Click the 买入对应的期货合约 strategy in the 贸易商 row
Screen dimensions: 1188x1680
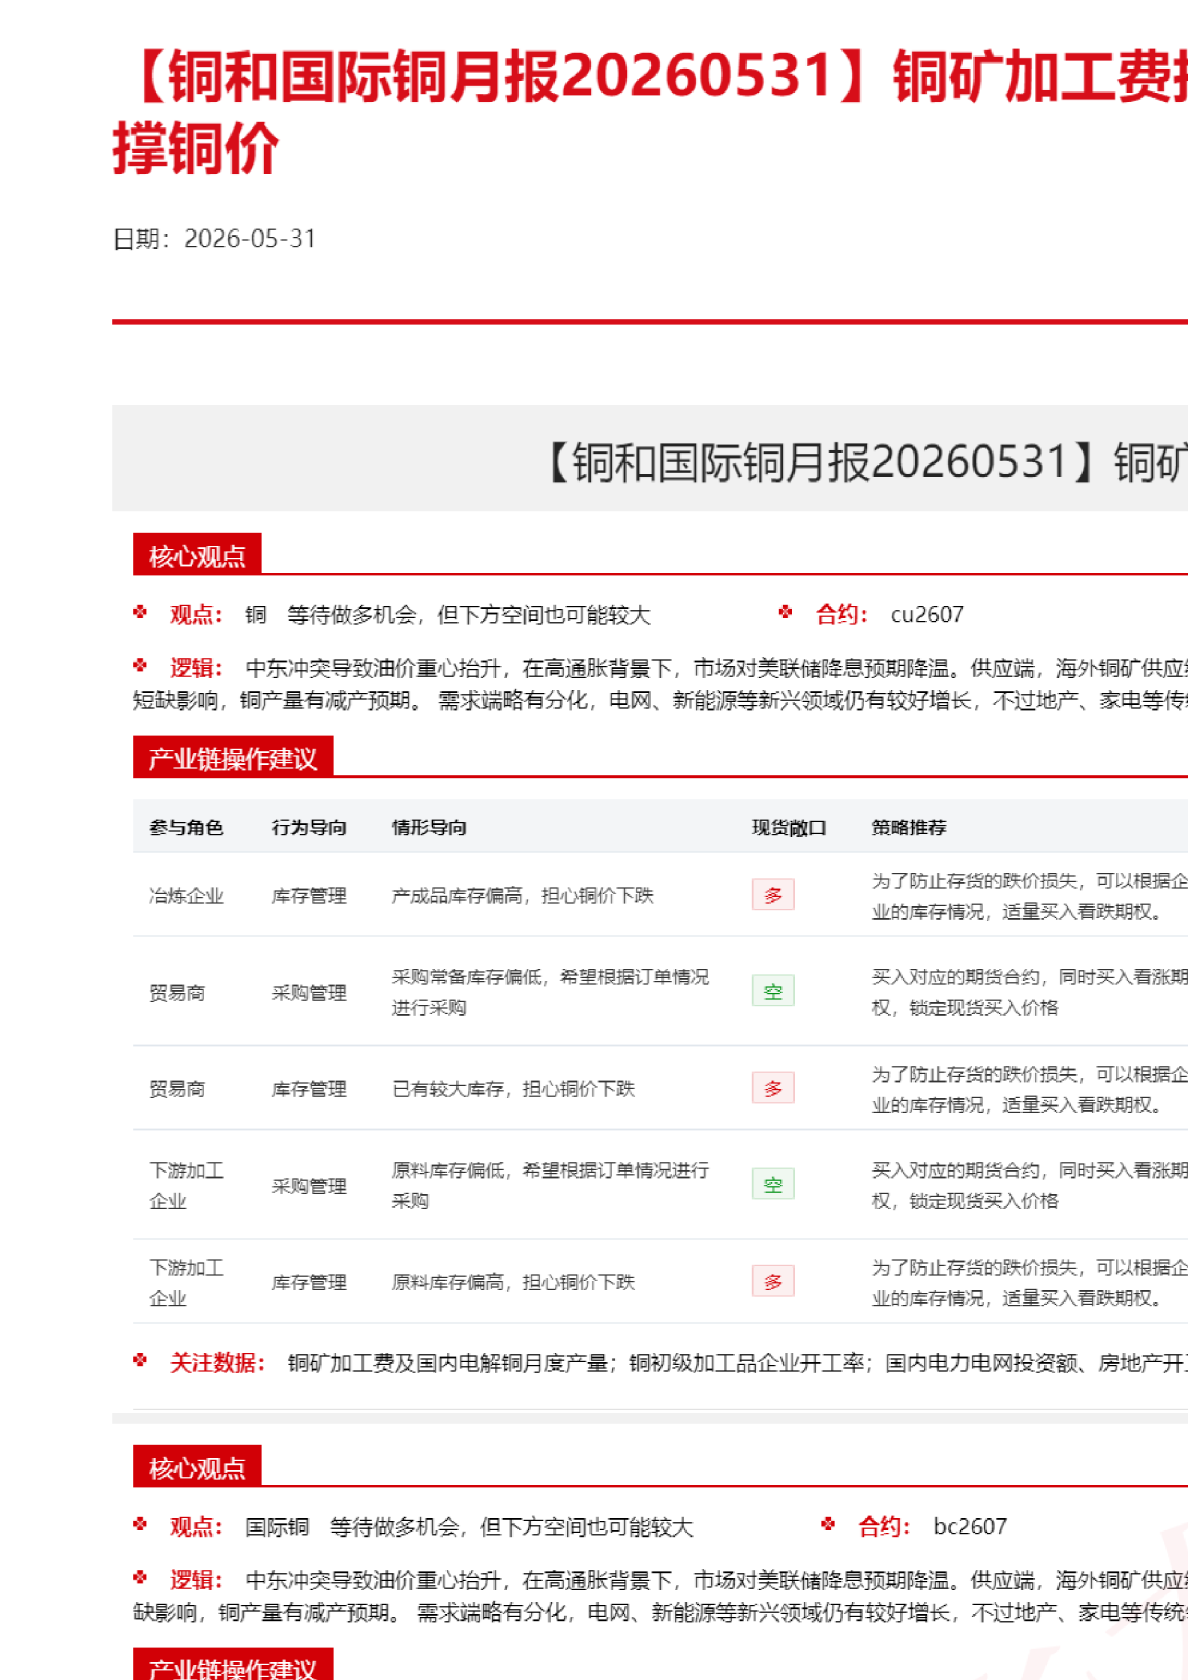1029,992
